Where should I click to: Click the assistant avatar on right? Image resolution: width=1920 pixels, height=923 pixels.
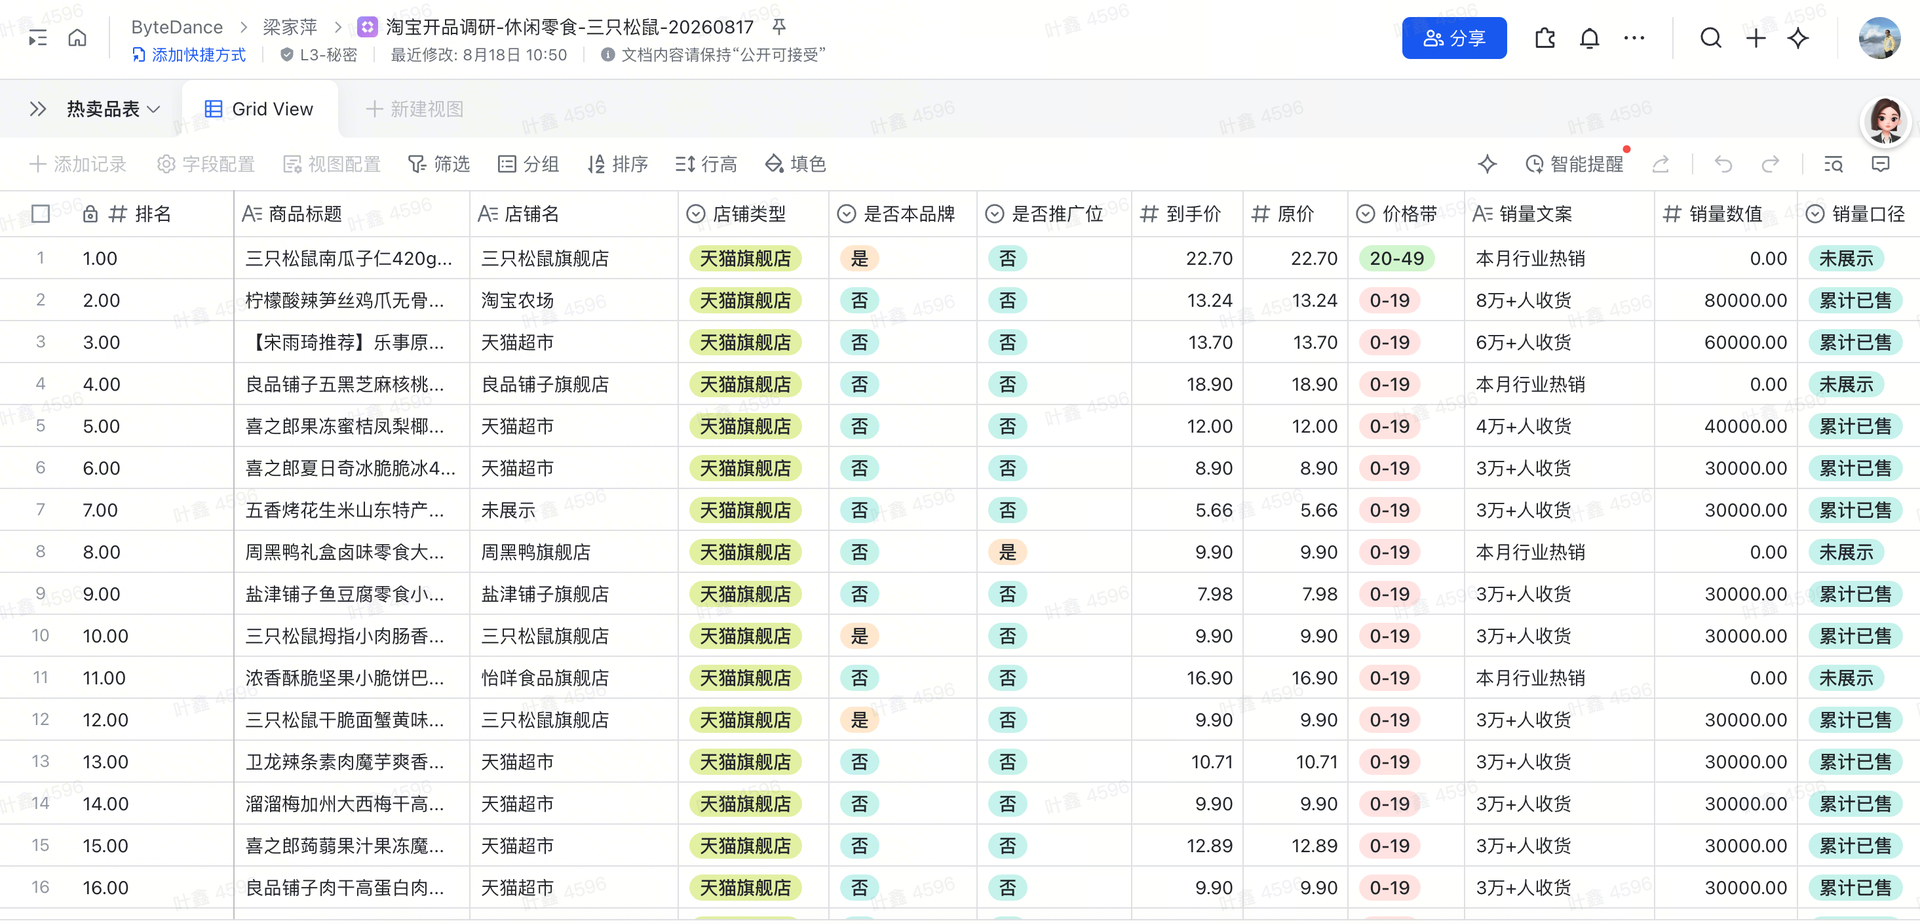(1886, 121)
